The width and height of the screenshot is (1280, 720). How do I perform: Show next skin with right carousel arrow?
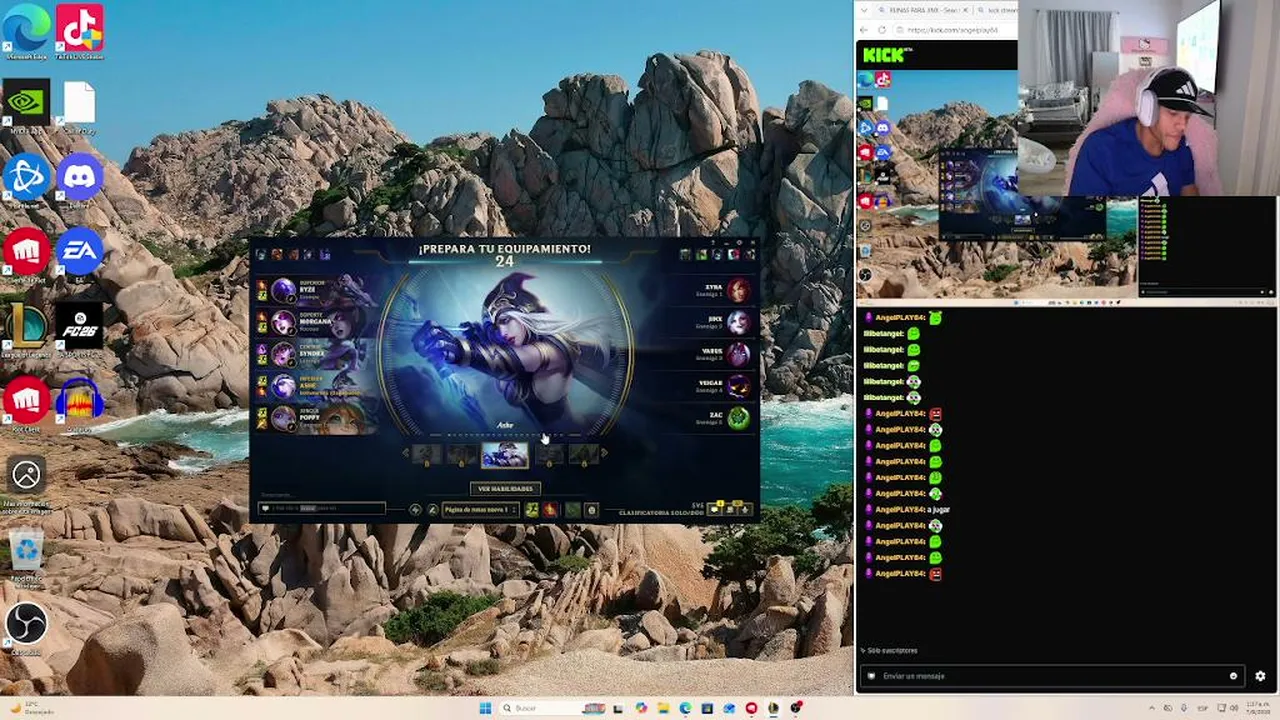(604, 454)
